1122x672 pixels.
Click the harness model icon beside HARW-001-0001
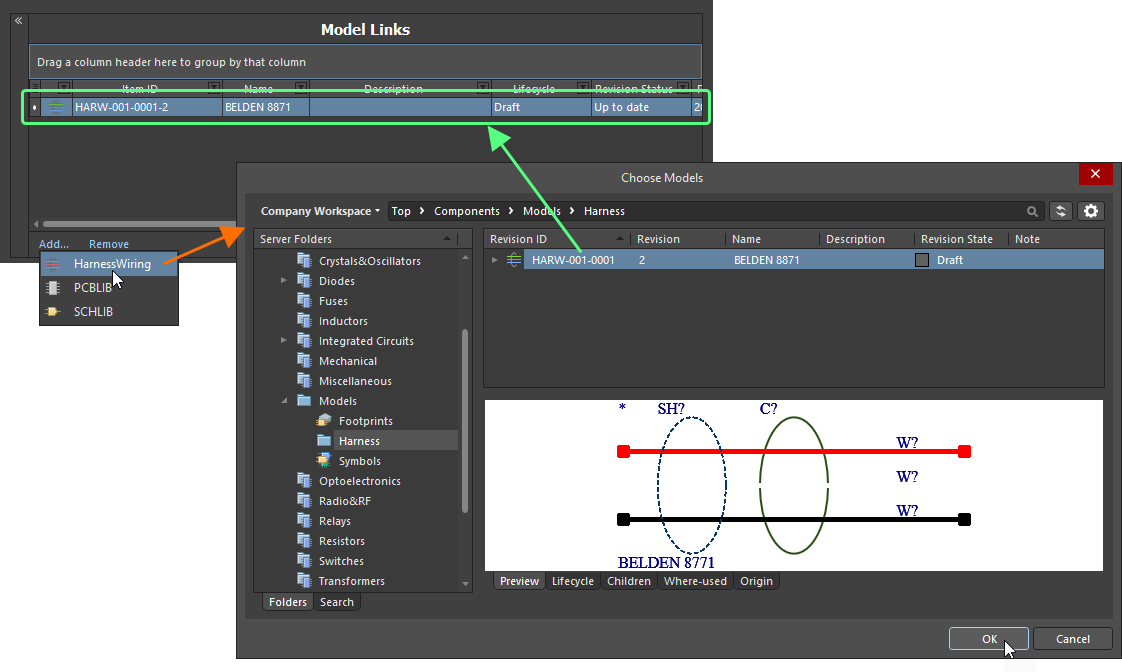coord(513,259)
